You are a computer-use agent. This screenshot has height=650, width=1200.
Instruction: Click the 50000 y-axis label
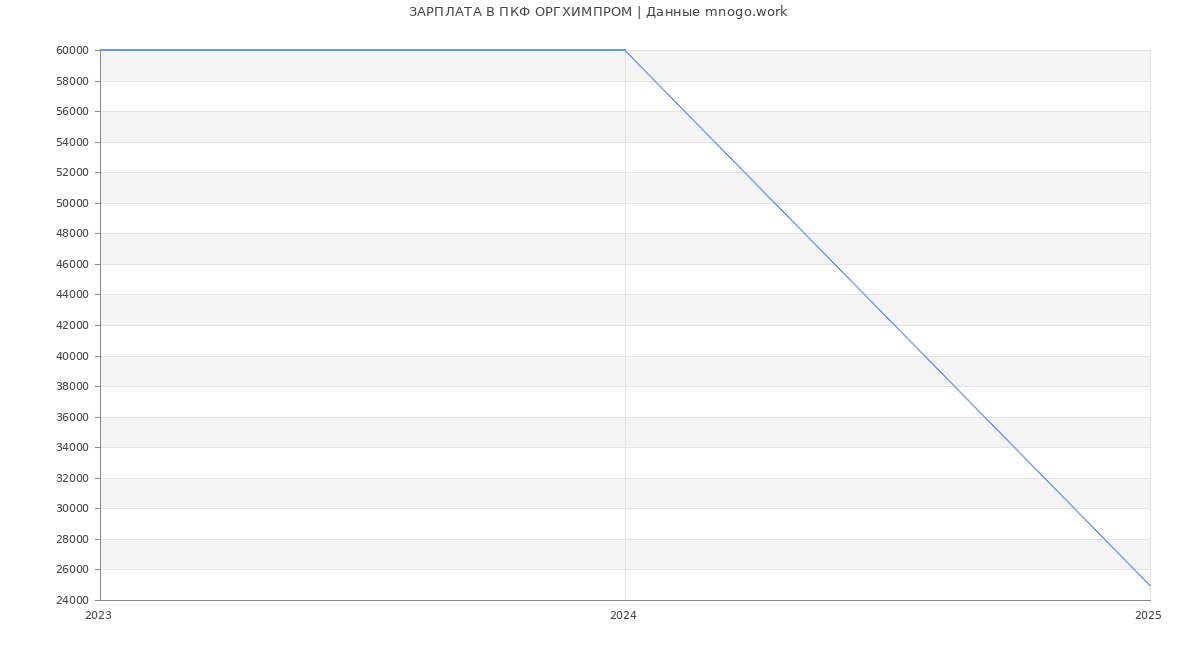[74, 203]
